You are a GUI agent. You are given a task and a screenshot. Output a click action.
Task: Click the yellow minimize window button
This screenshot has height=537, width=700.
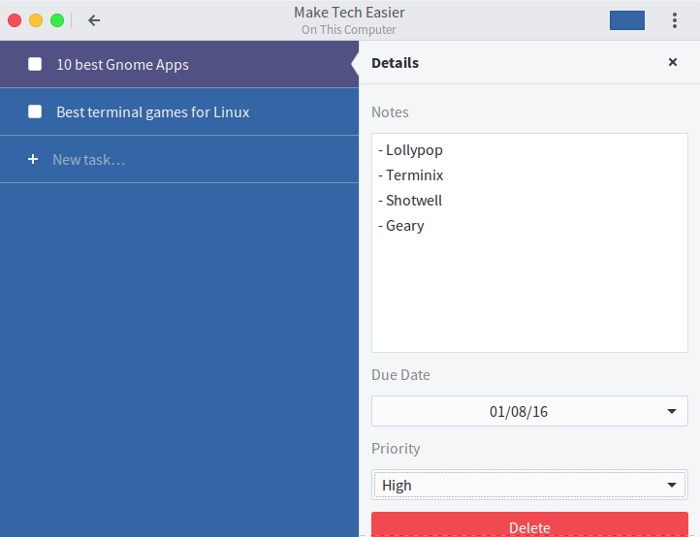tap(36, 21)
